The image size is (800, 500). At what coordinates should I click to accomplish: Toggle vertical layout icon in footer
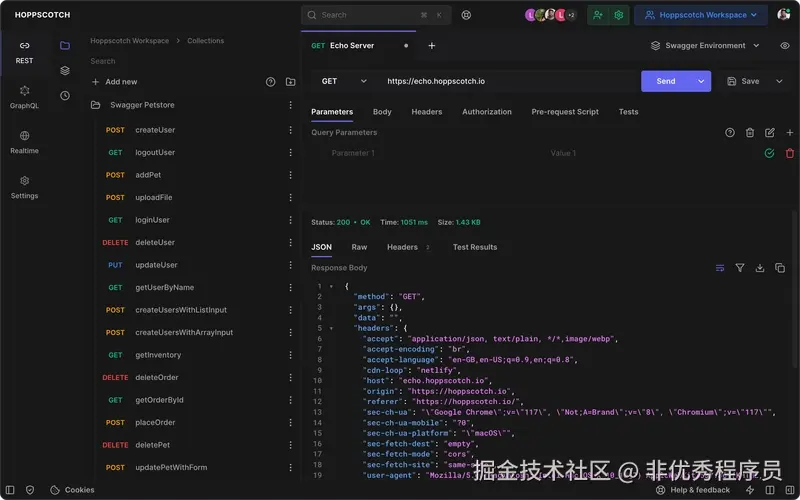770,490
